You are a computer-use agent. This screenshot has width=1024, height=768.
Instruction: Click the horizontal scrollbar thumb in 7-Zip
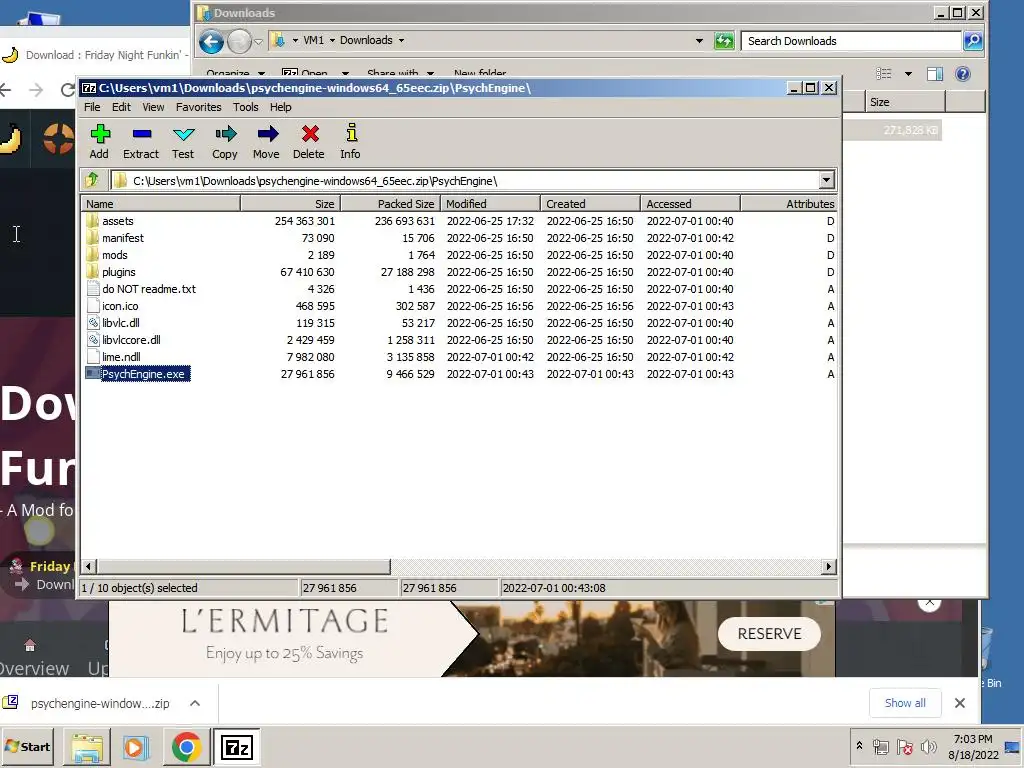click(x=243, y=566)
